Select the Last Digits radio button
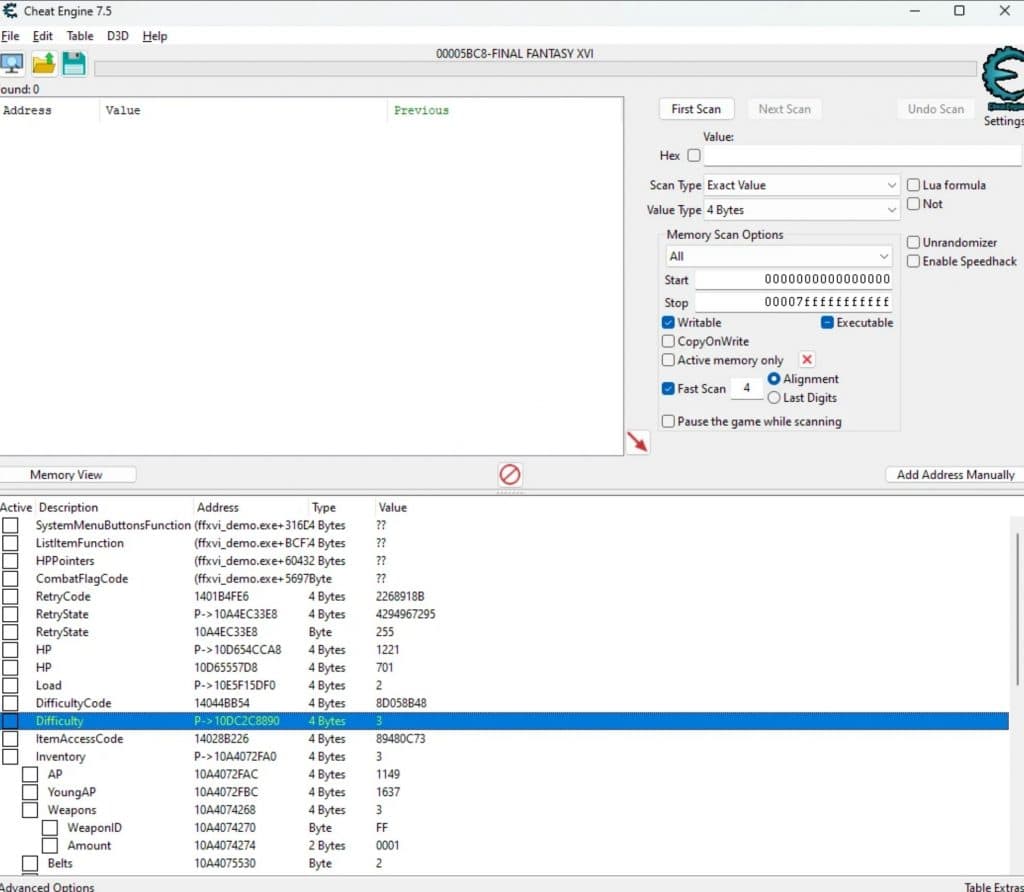 coord(774,398)
